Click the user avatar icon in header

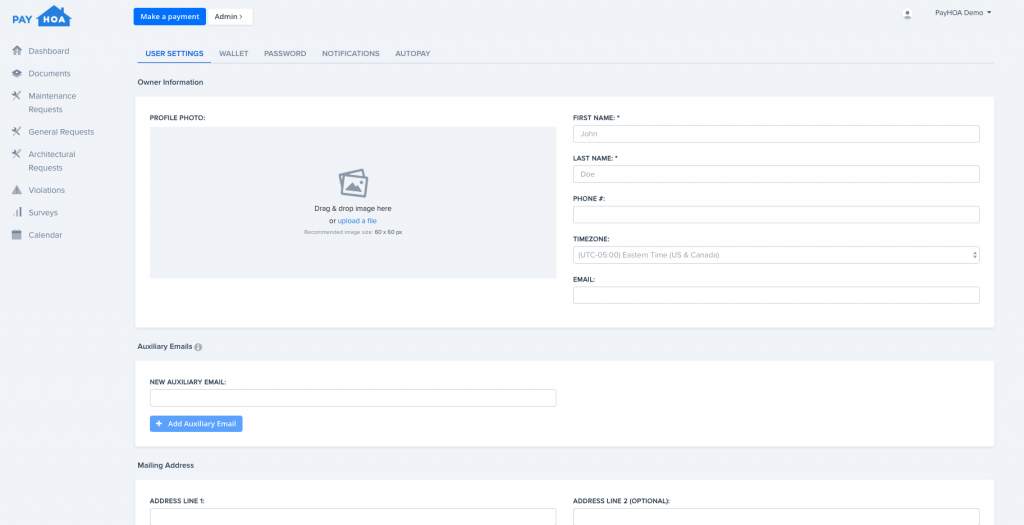tap(907, 14)
